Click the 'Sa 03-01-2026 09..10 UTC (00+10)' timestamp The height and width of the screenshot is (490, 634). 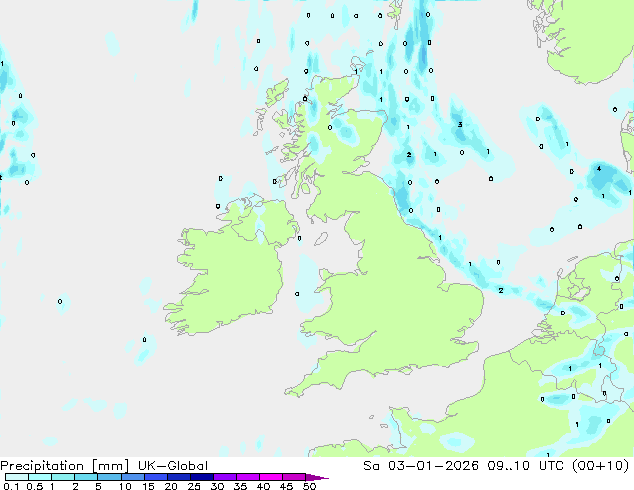(496, 466)
